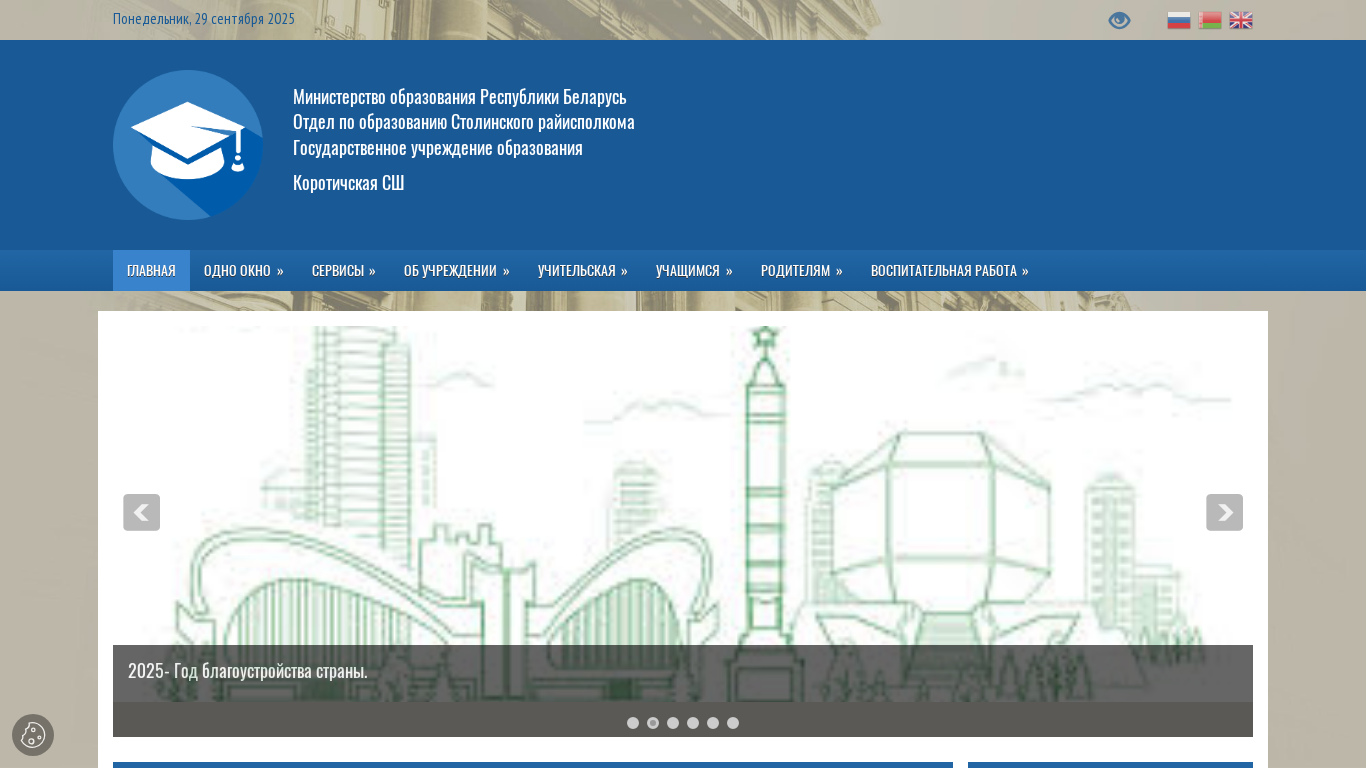The image size is (1366, 768).
Task: Select the first slider dot
Action: (633, 723)
